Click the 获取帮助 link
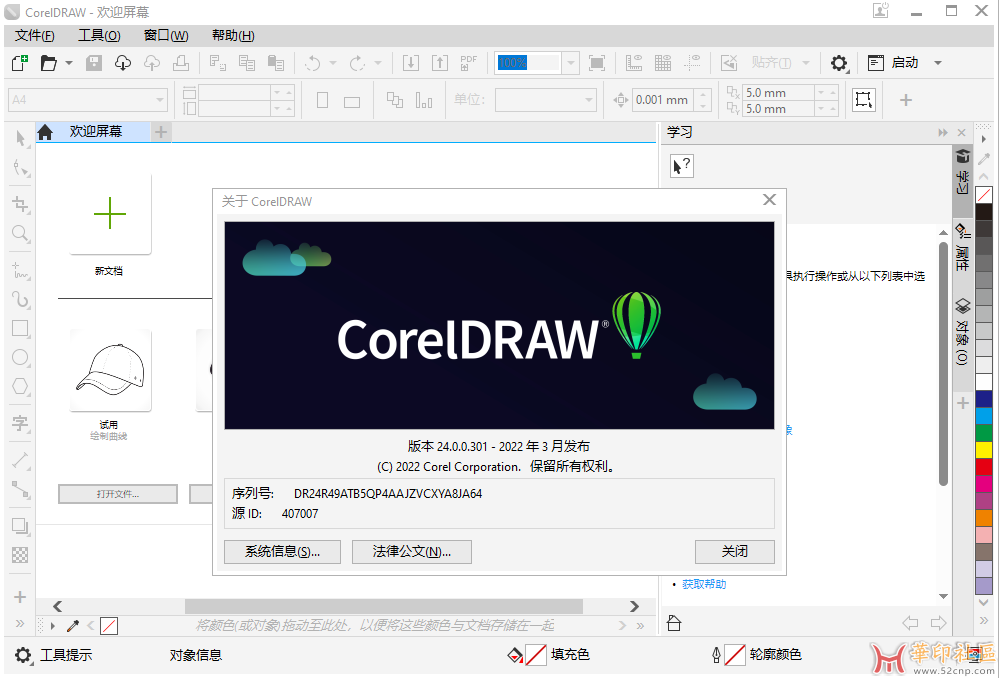Image resolution: width=999 pixels, height=678 pixels. click(x=703, y=584)
